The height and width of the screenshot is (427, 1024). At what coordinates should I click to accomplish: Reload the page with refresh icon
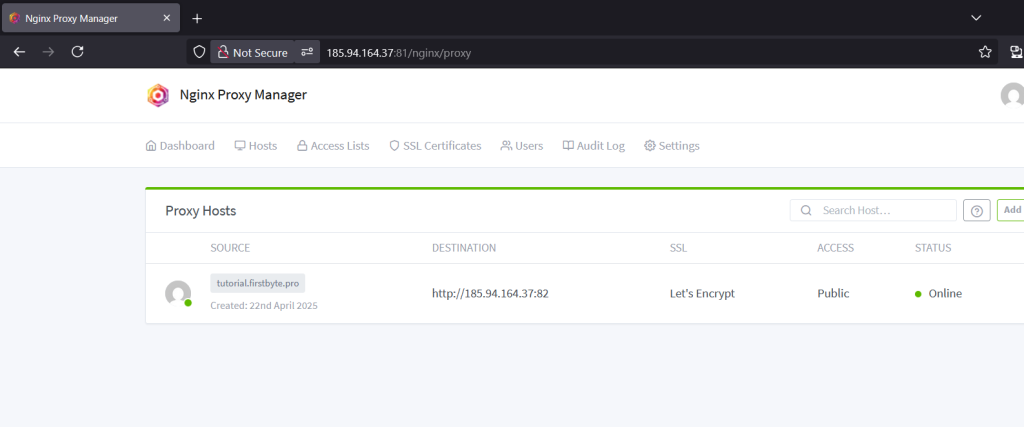point(77,52)
